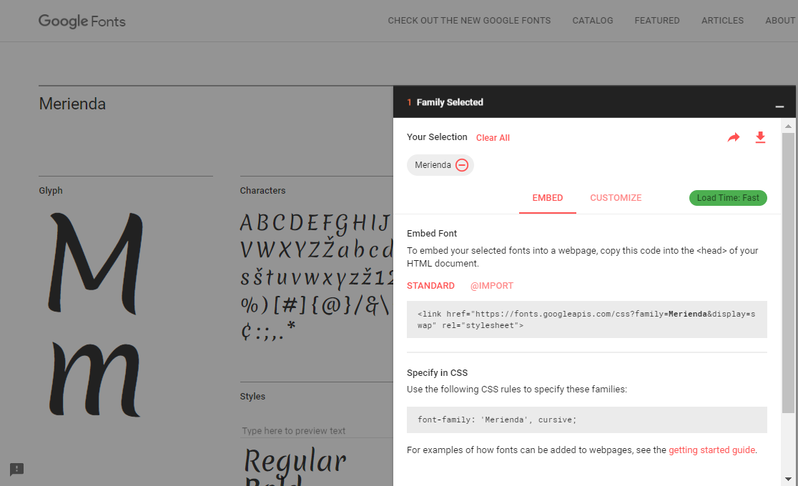
Task: Click the share selection arrow icon
Action: (x=733, y=137)
